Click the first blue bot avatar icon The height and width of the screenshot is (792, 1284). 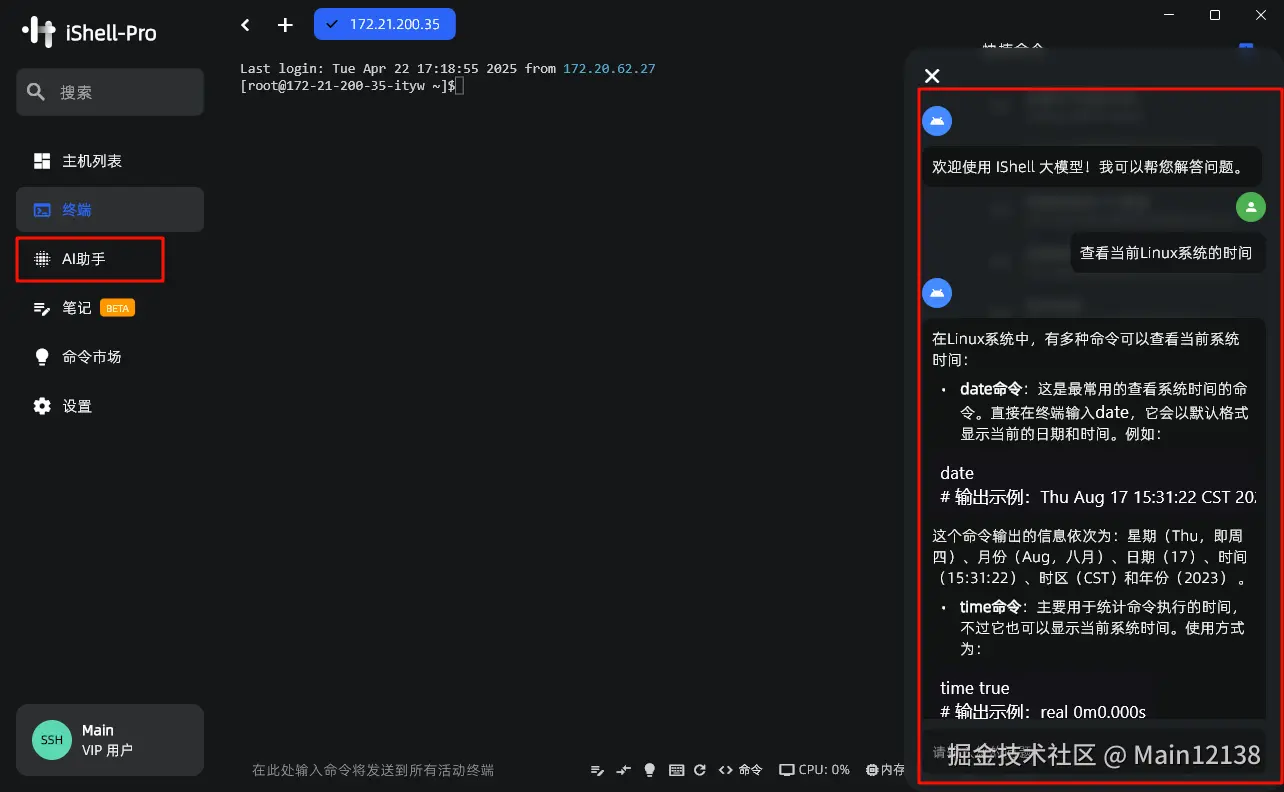point(937,121)
